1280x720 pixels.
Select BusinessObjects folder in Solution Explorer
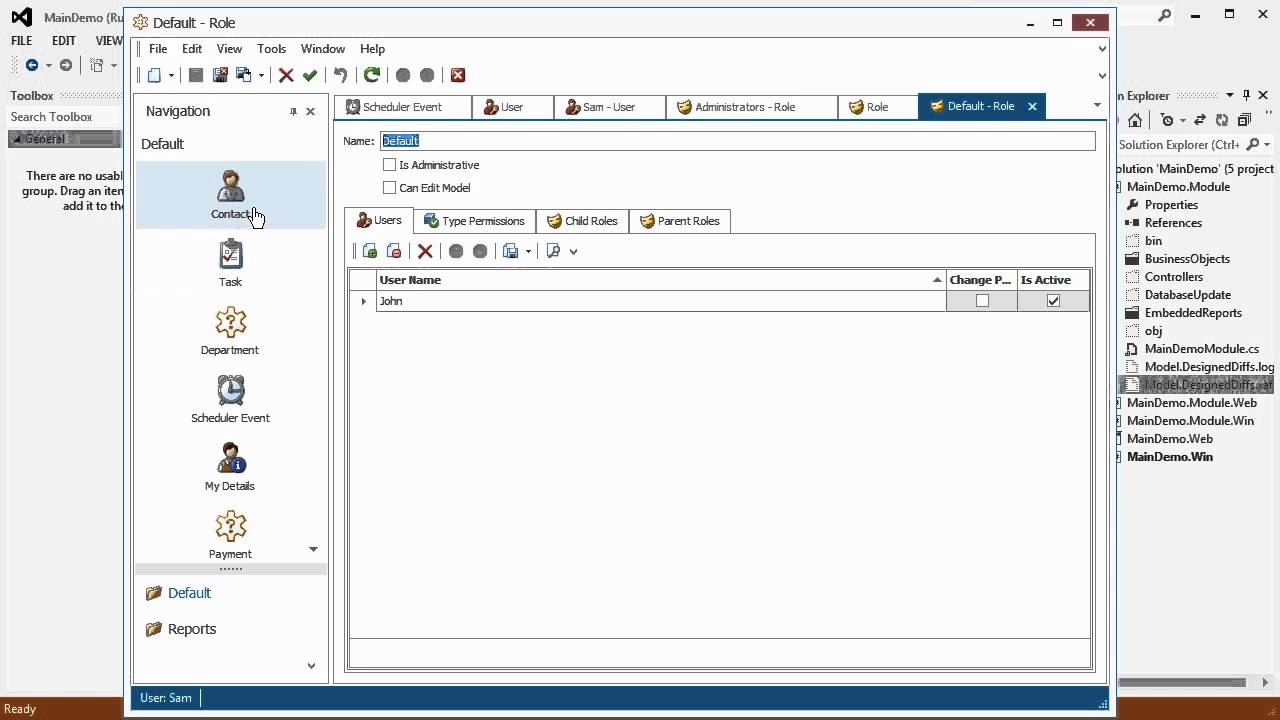(1187, 259)
